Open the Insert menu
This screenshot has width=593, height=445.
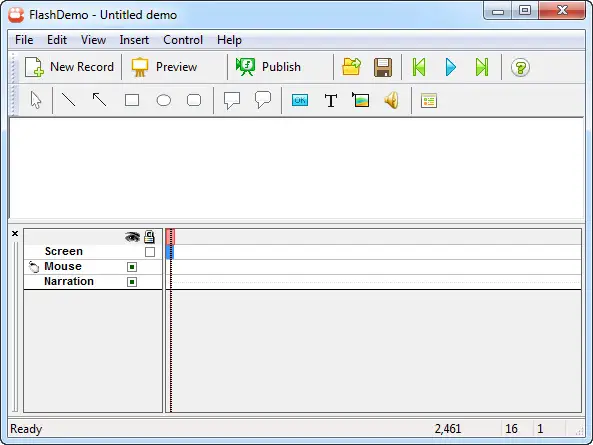[x=134, y=40]
